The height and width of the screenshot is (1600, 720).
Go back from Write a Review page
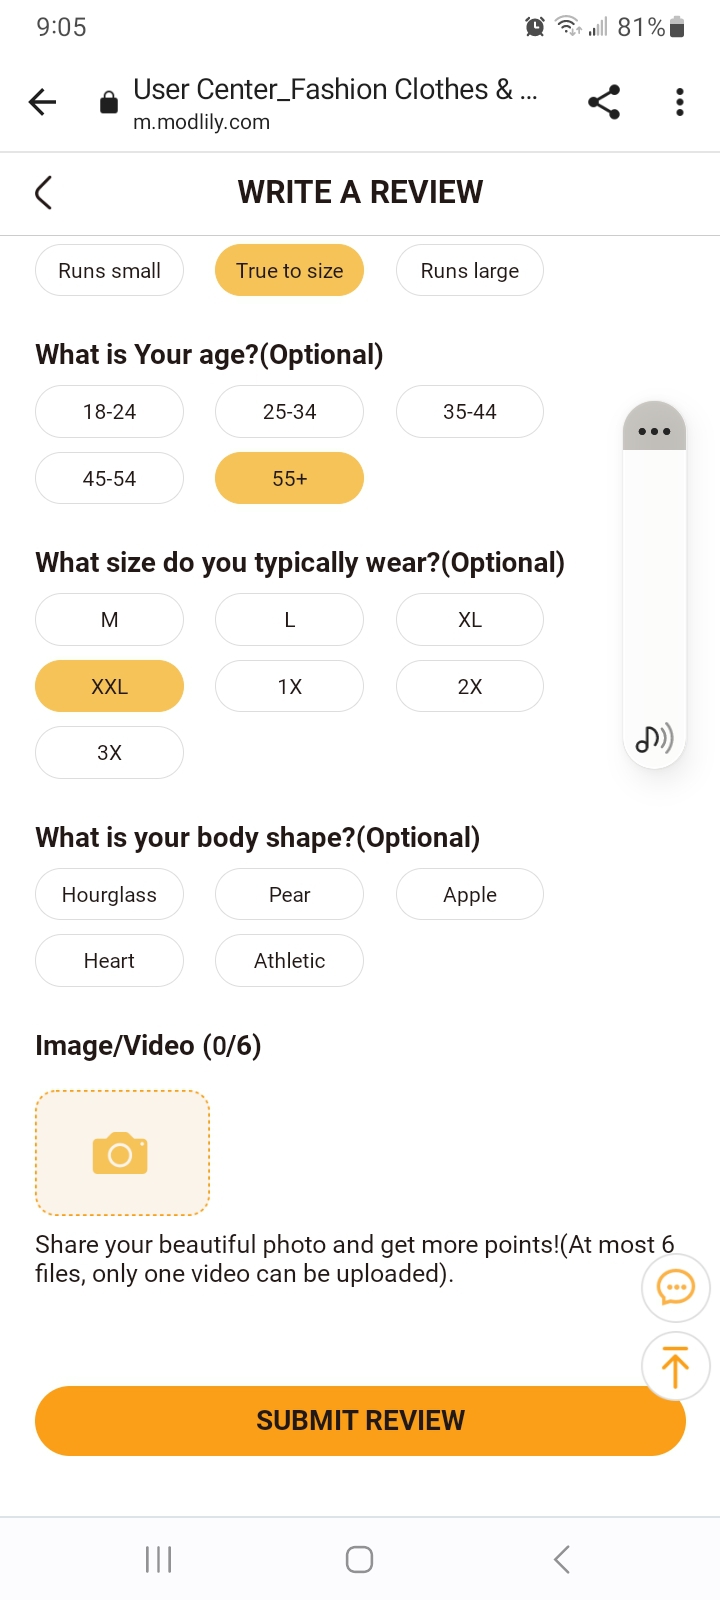tap(43, 192)
